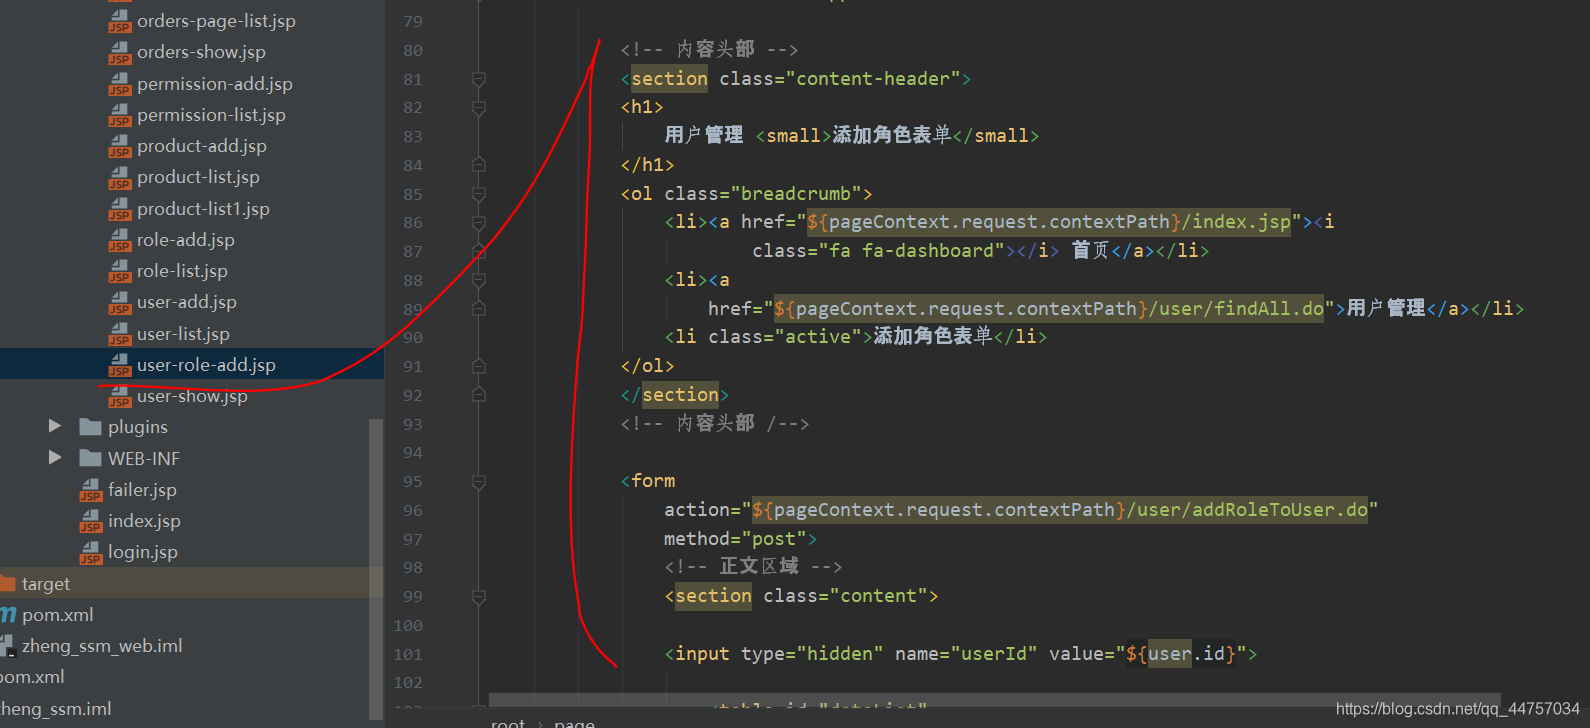Screen dimensions: 1590x728
Task: Toggle fold marker at line 88
Action: [479, 280]
